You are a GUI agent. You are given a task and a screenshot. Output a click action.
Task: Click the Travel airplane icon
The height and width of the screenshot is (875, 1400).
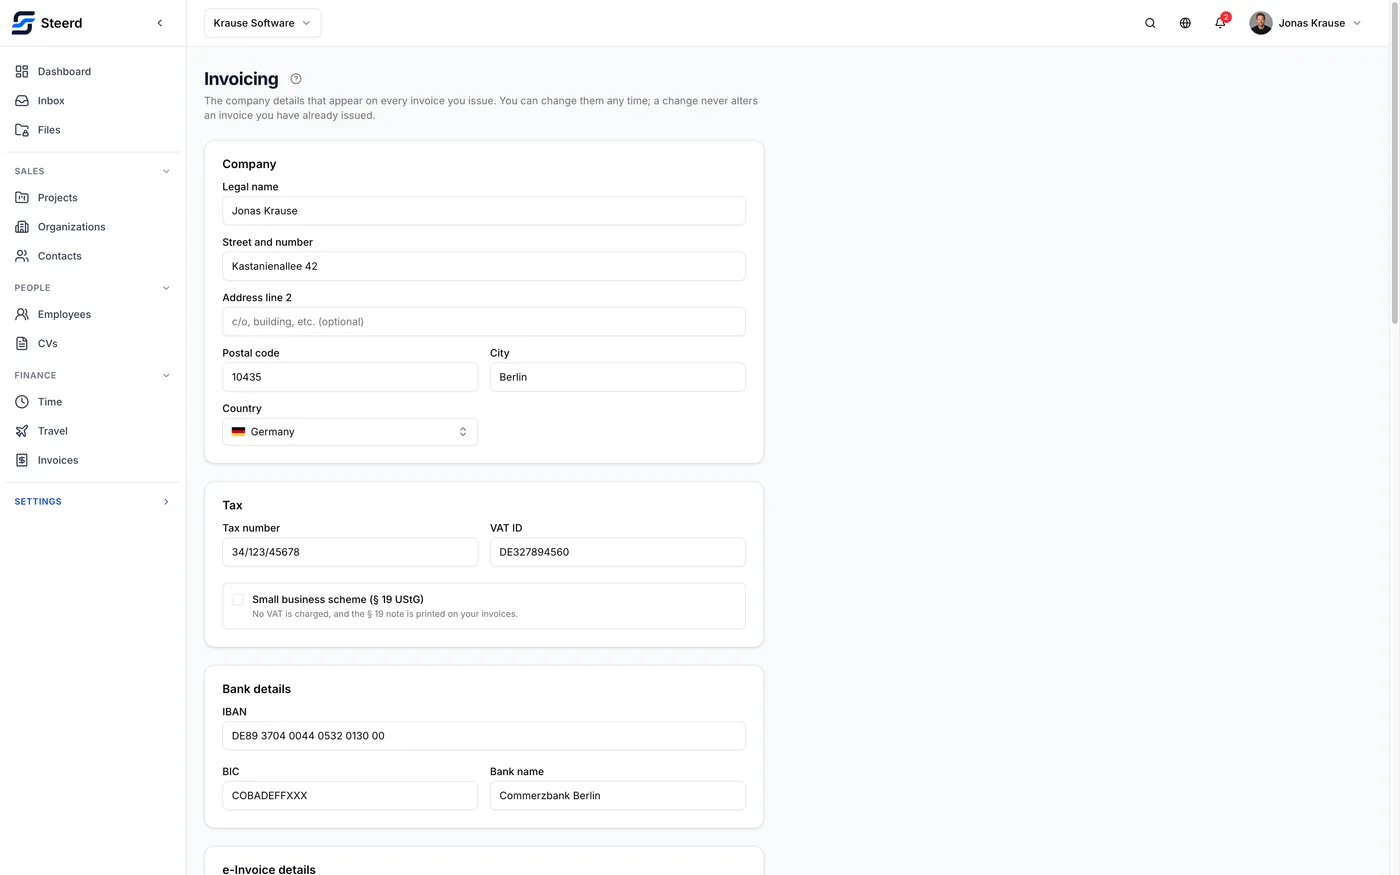22,431
